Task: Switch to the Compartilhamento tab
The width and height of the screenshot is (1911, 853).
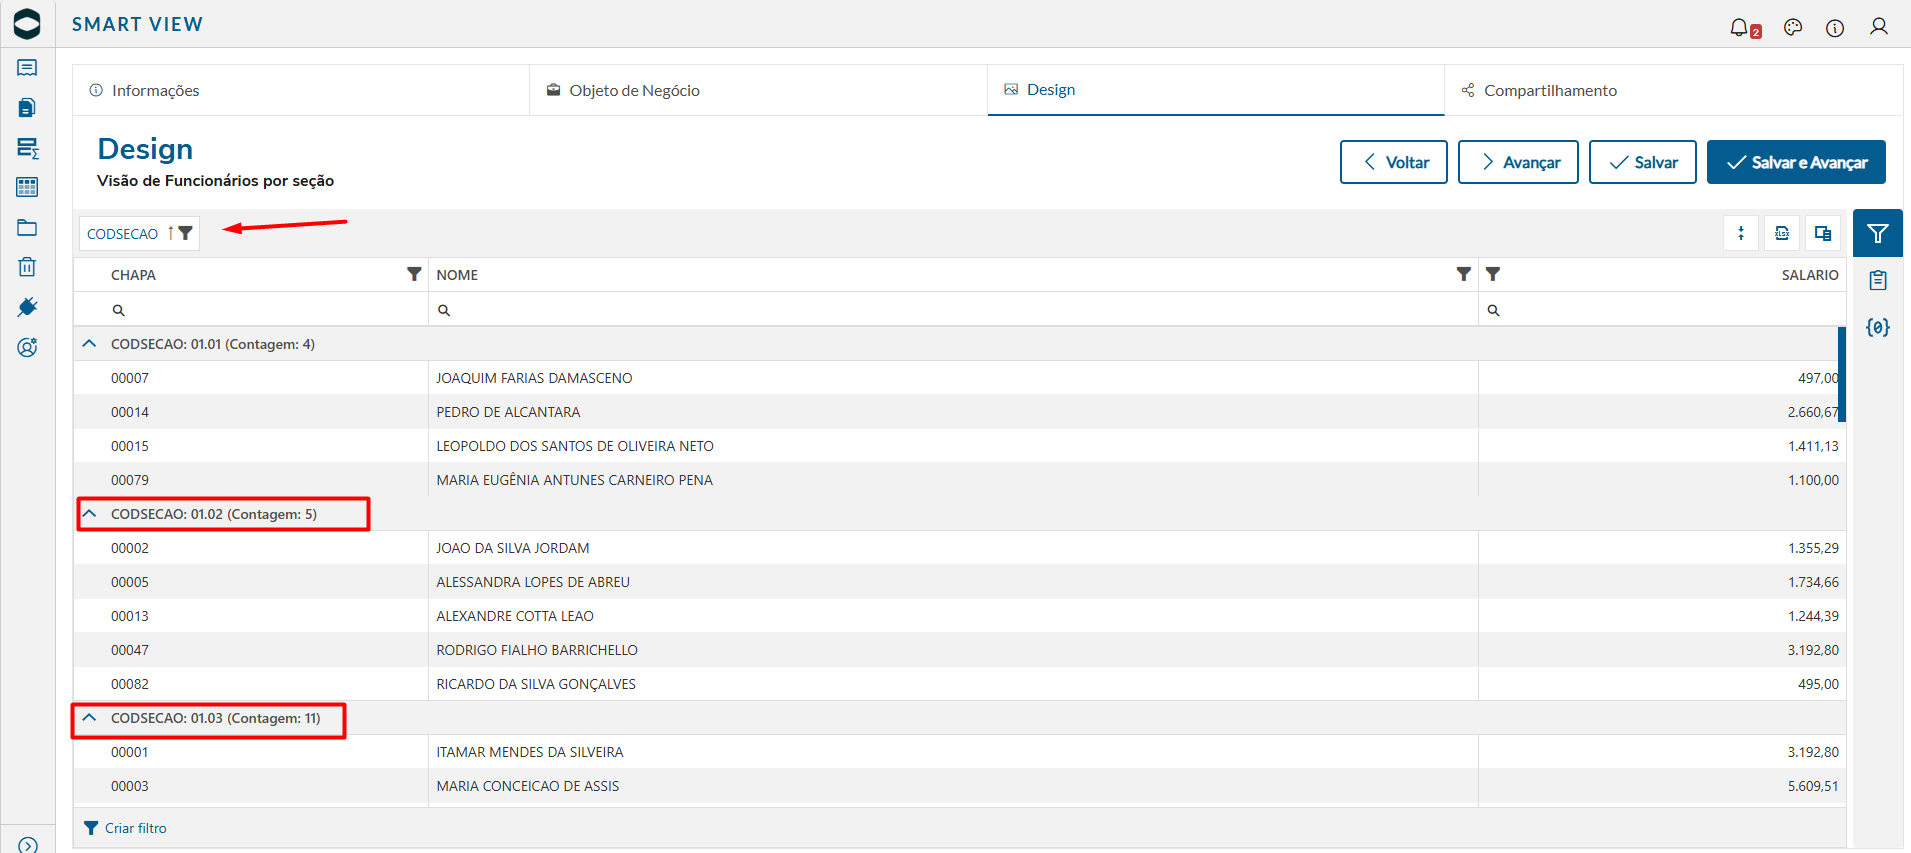Action: click(x=1673, y=90)
